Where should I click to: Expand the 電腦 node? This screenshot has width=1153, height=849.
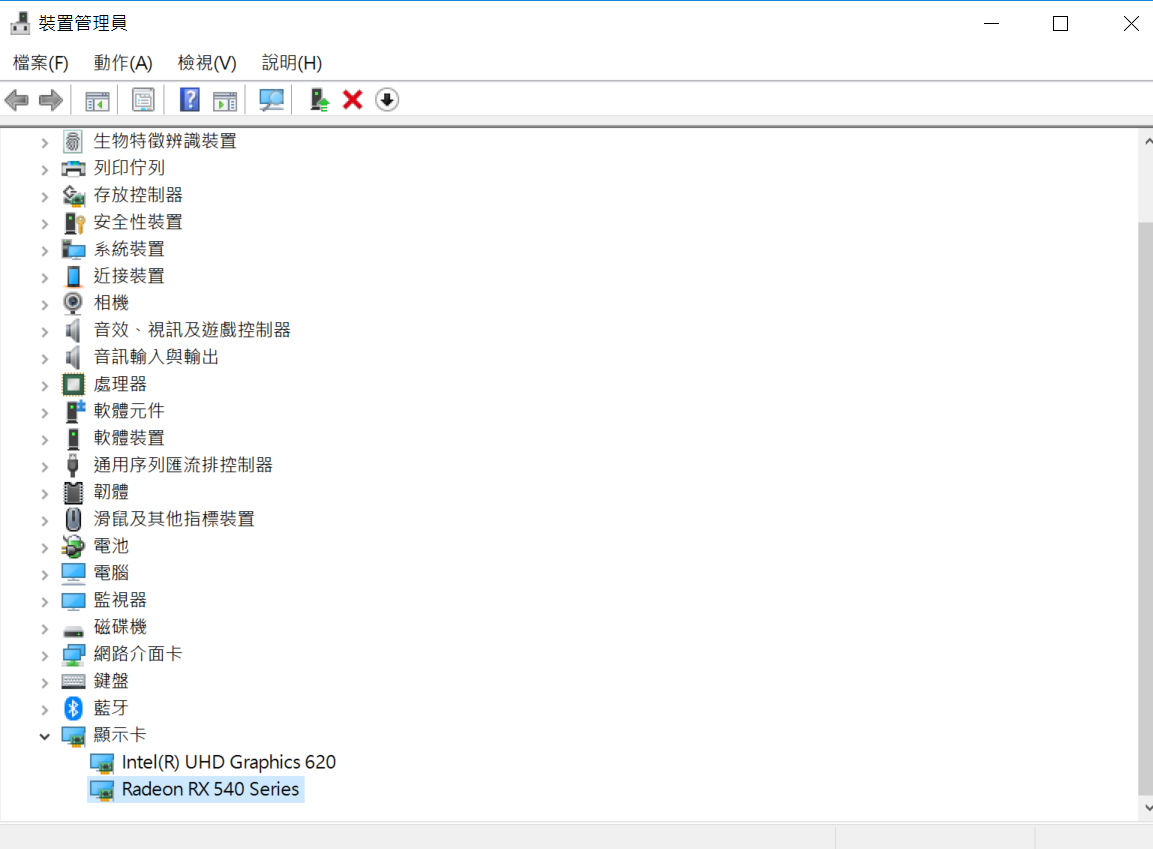coord(44,575)
